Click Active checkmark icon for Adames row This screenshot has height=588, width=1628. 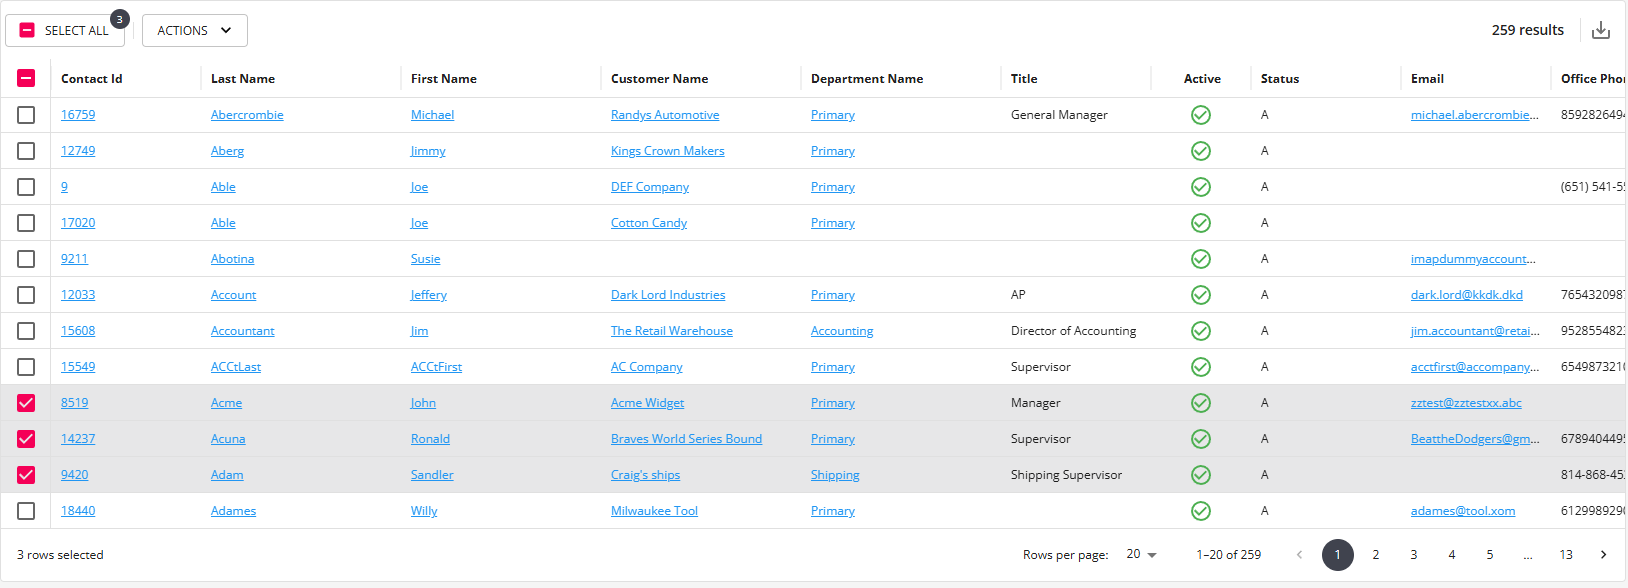pos(1201,511)
